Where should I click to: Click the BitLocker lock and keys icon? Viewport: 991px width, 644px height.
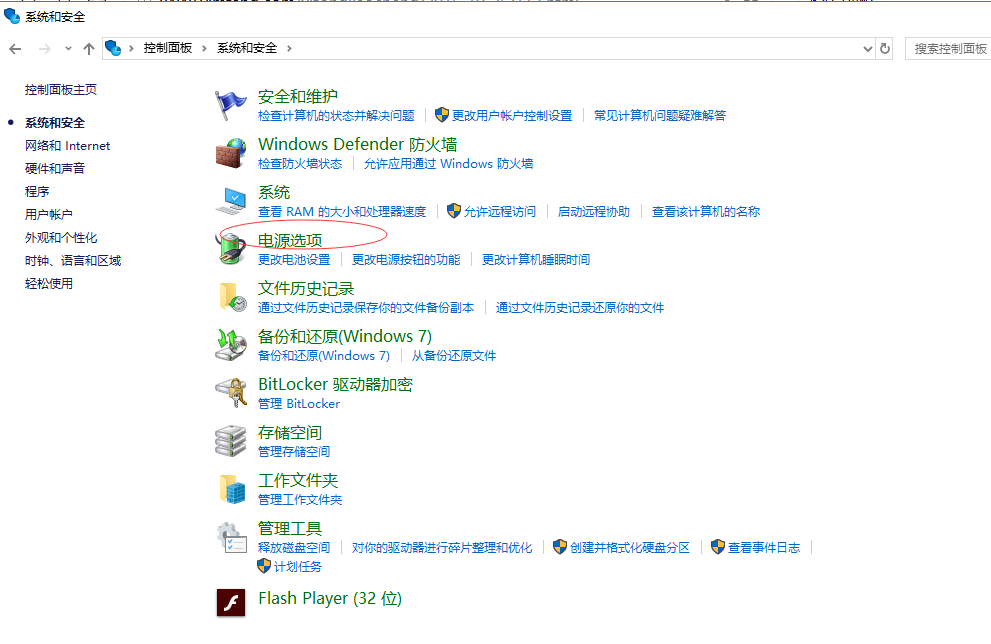231,393
